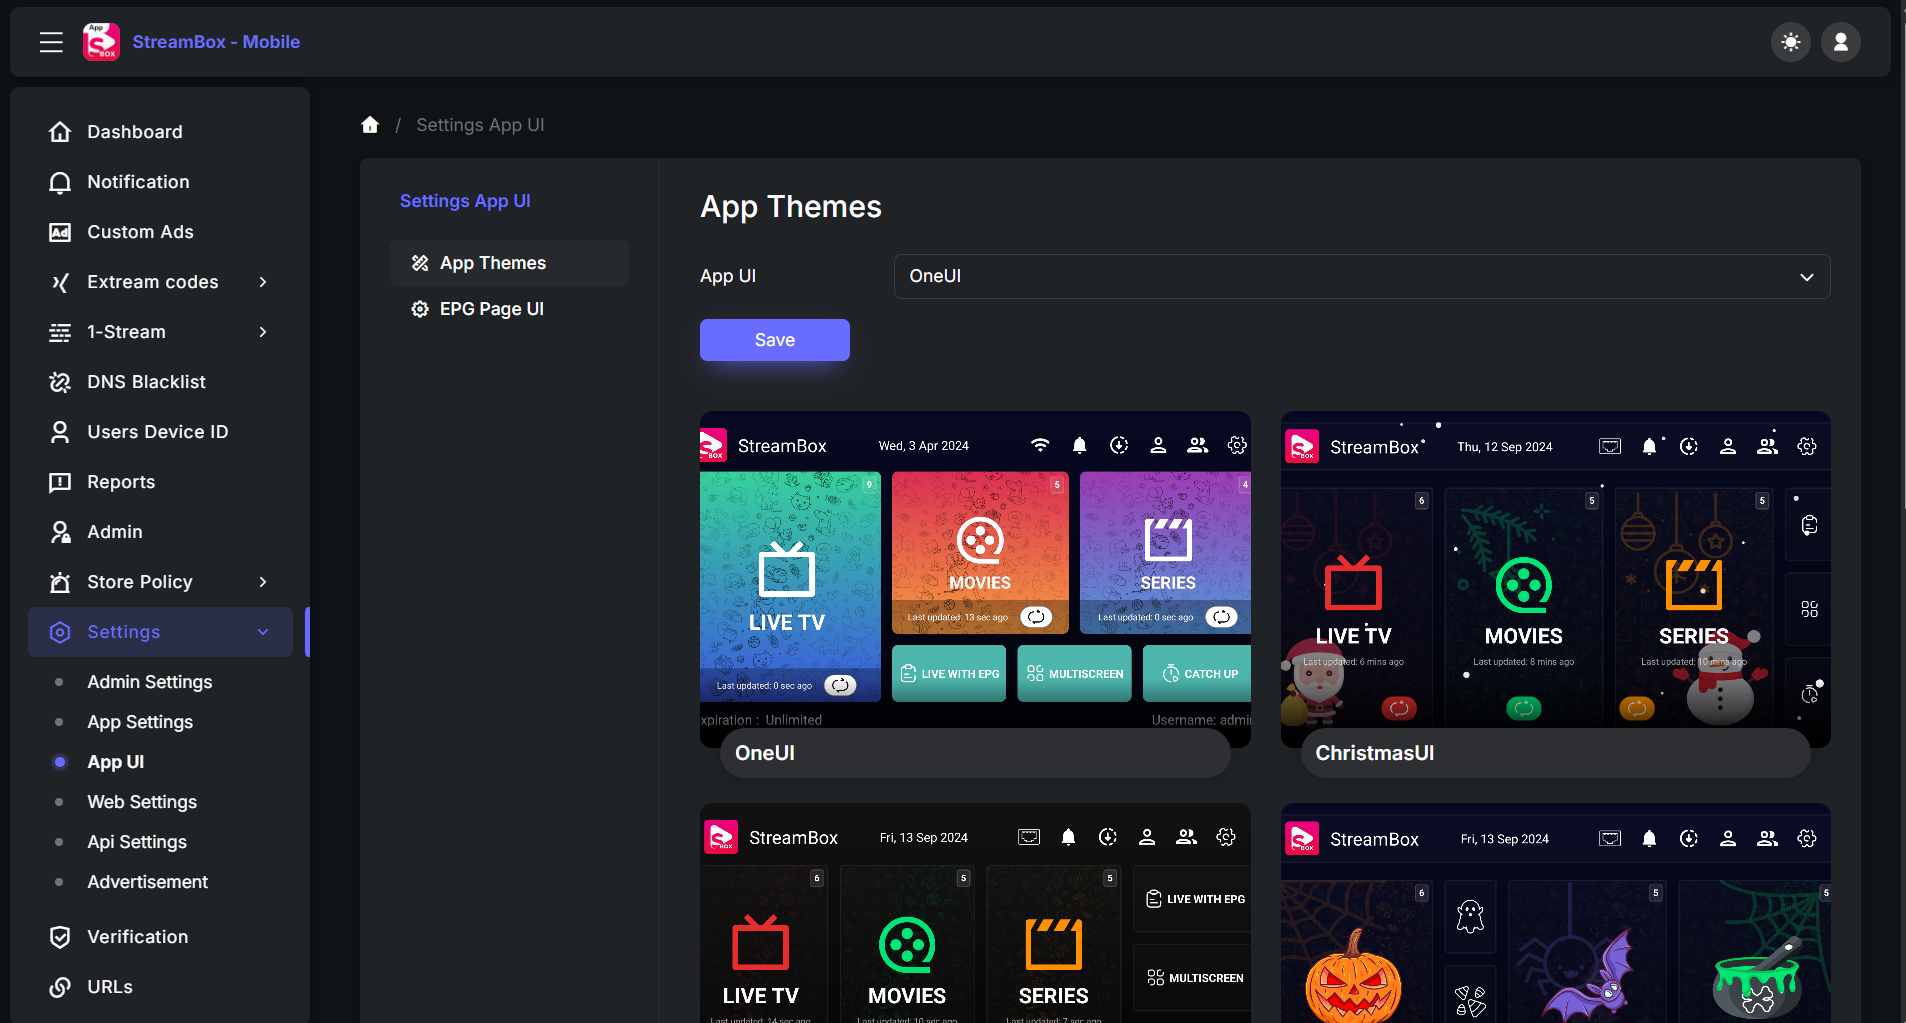
Task: Click the Admin user icon in sidebar
Action: tap(60, 532)
